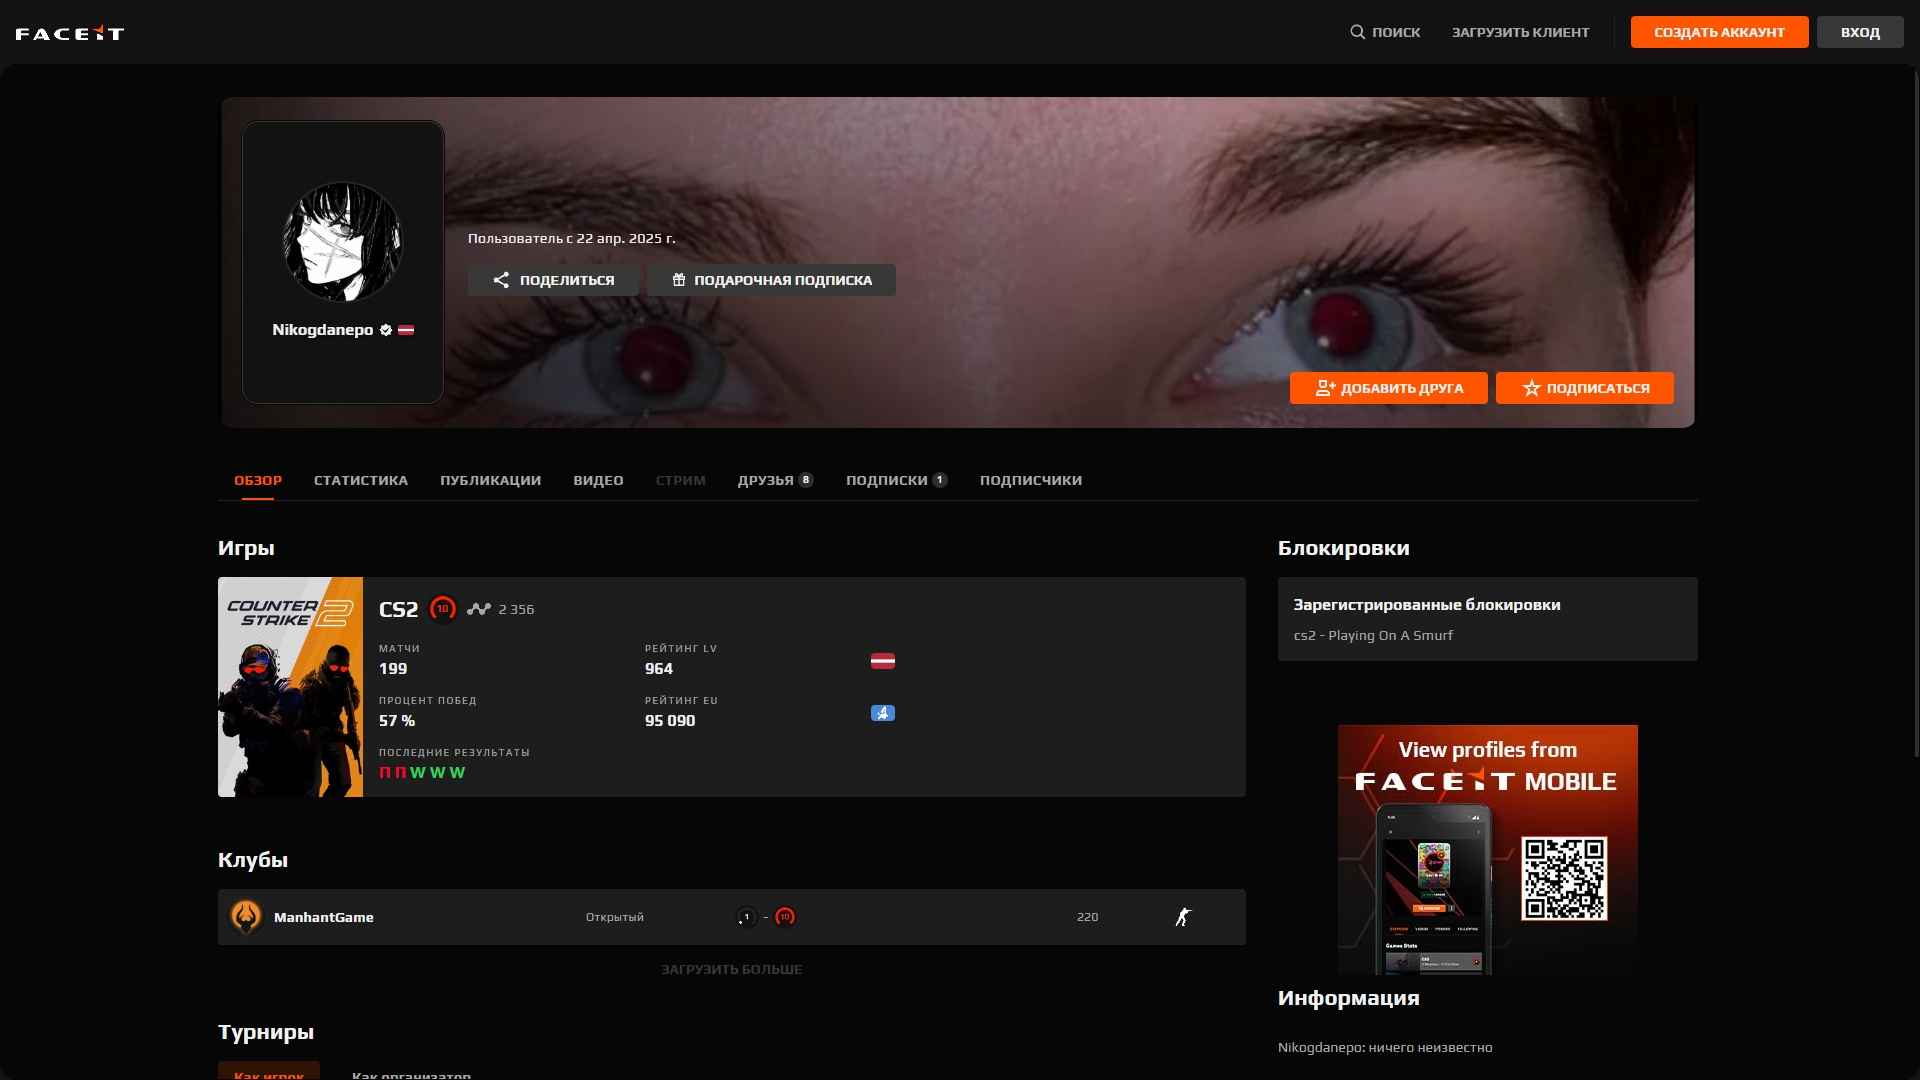Image resolution: width=1920 pixels, height=1080 pixels.
Task: Click the CS game icon in club row
Action: (1184, 917)
